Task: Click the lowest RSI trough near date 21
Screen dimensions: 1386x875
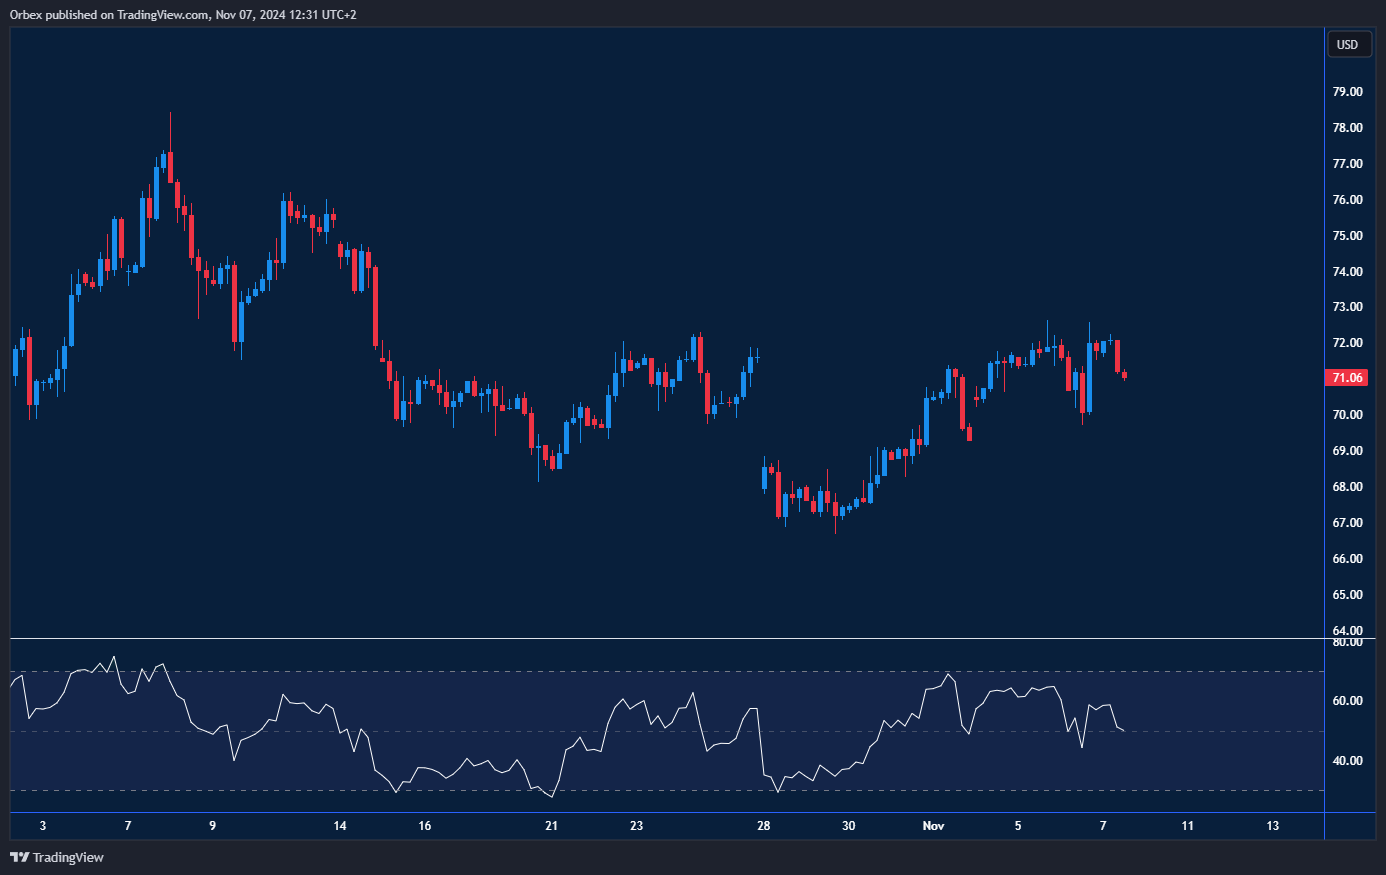Action: 551,796
